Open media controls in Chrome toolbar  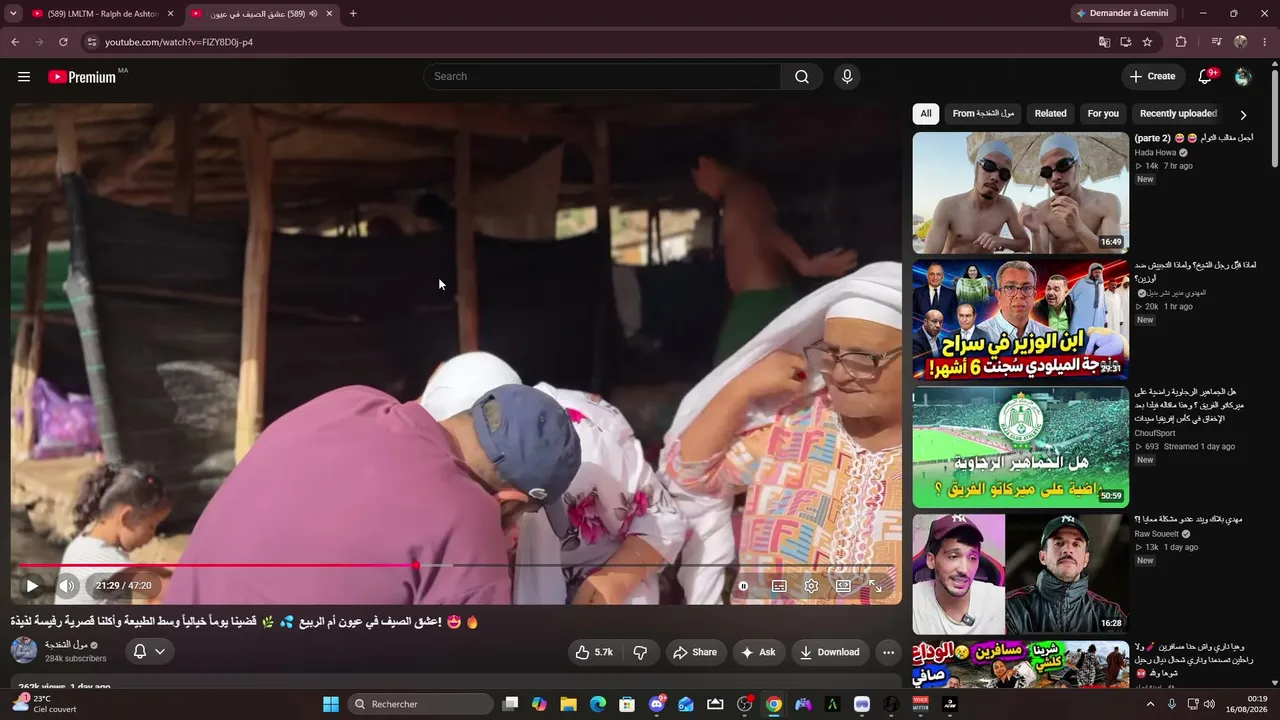click(1216, 42)
